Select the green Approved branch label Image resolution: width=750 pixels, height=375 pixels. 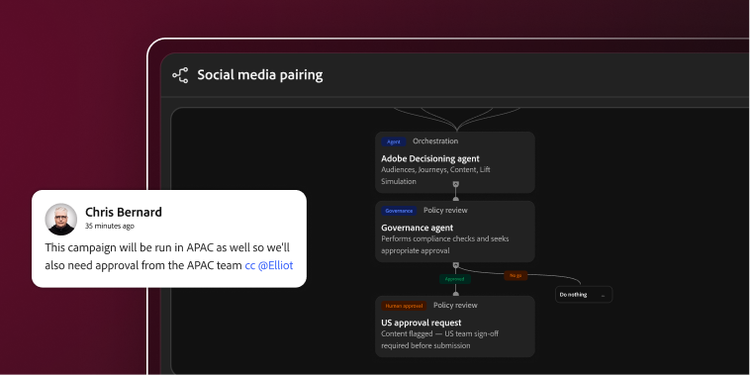click(x=455, y=279)
